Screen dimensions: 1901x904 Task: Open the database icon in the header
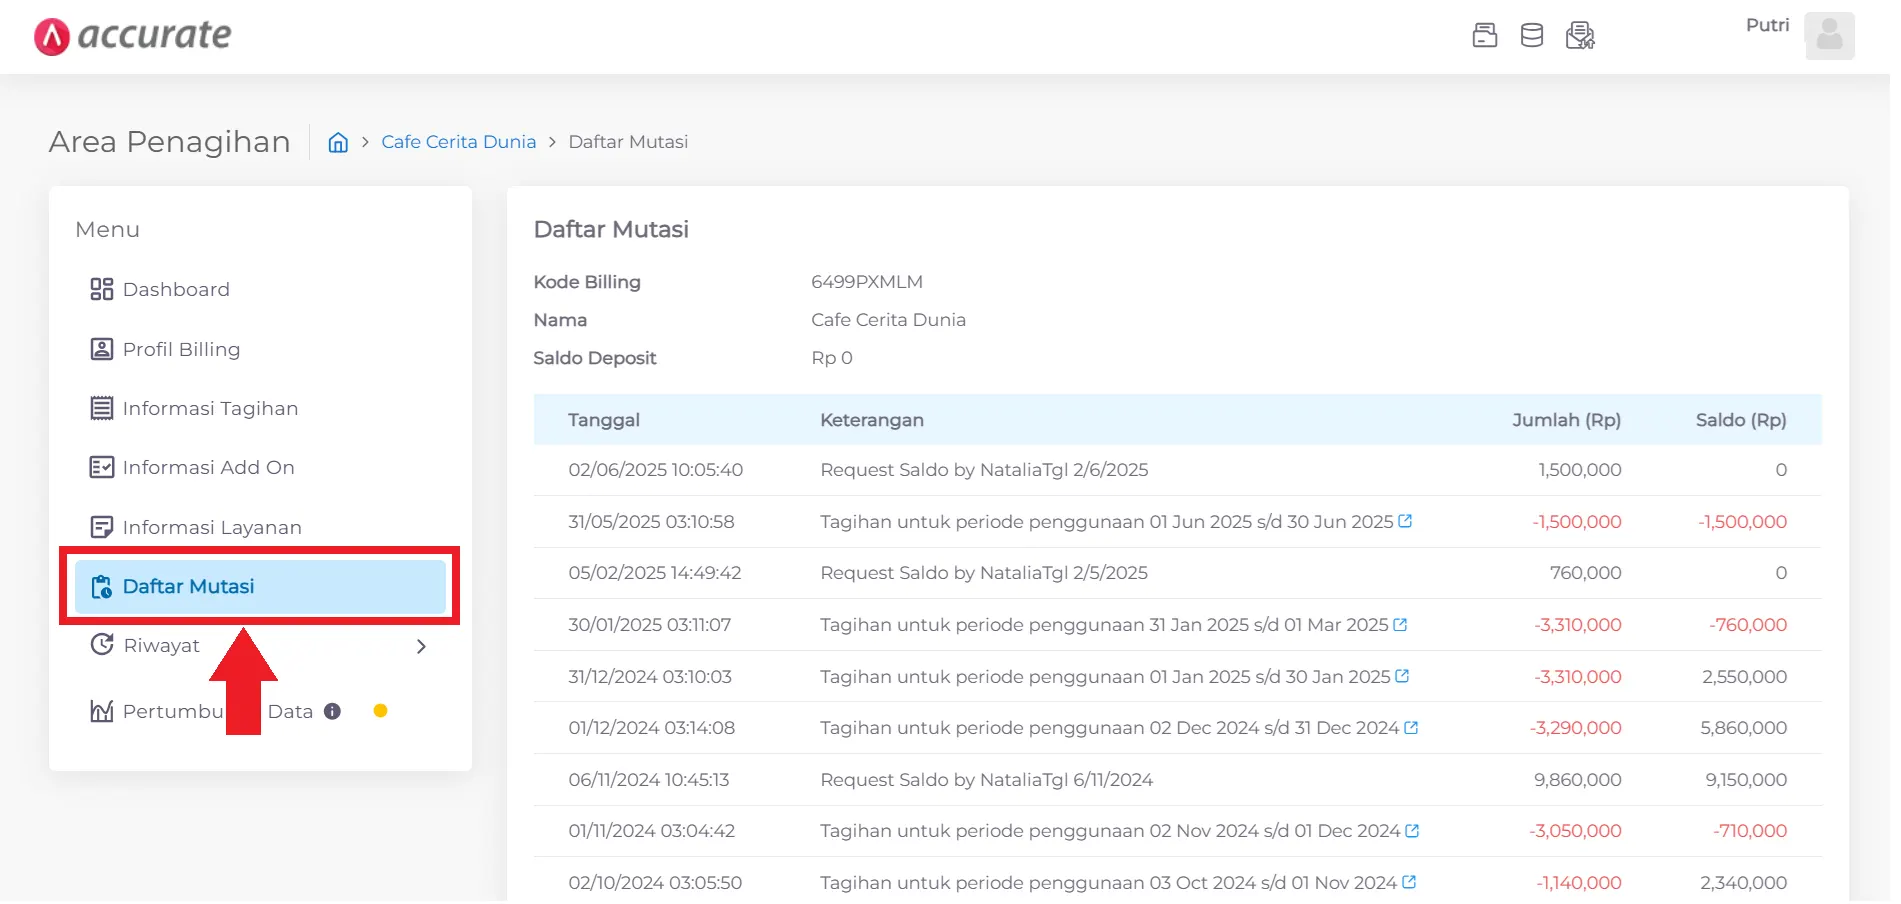pyautogui.click(x=1532, y=34)
